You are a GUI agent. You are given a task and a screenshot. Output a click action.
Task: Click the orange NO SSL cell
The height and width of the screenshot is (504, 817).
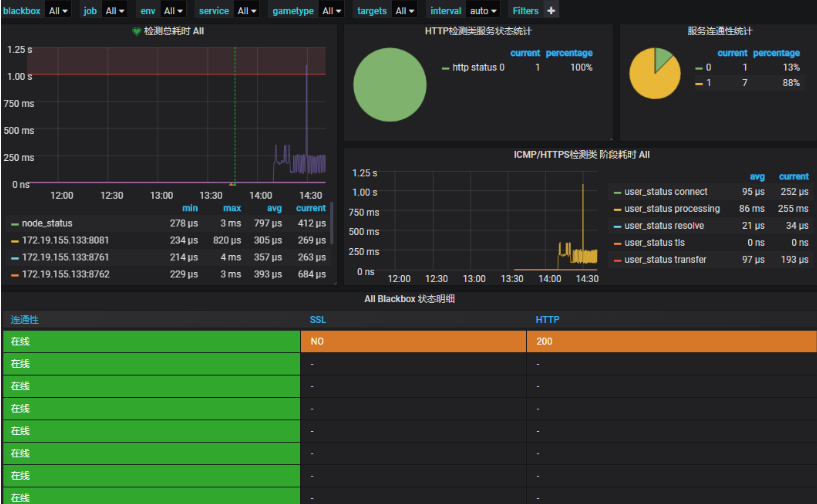[x=412, y=341]
